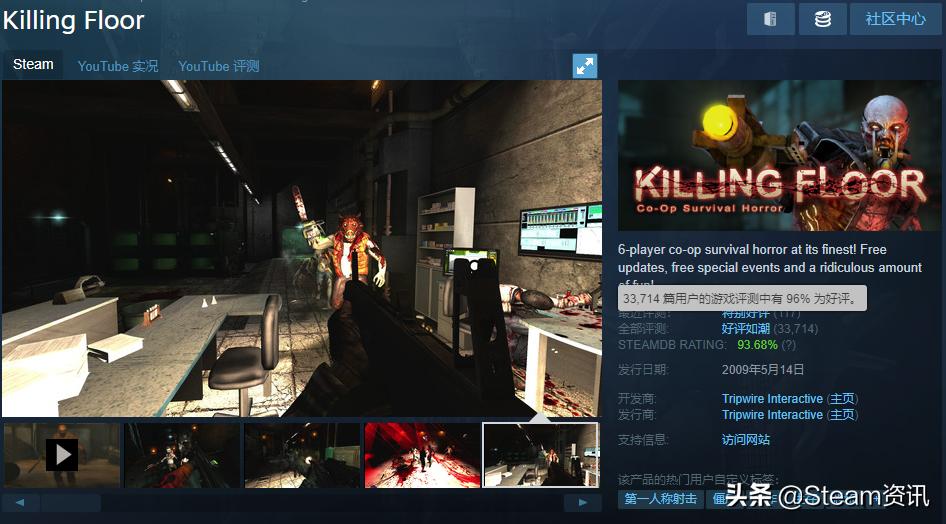This screenshot has height=524, width=946.
Task: Select the red blood-splattered thumbnail
Action: pyautogui.click(x=422, y=455)
